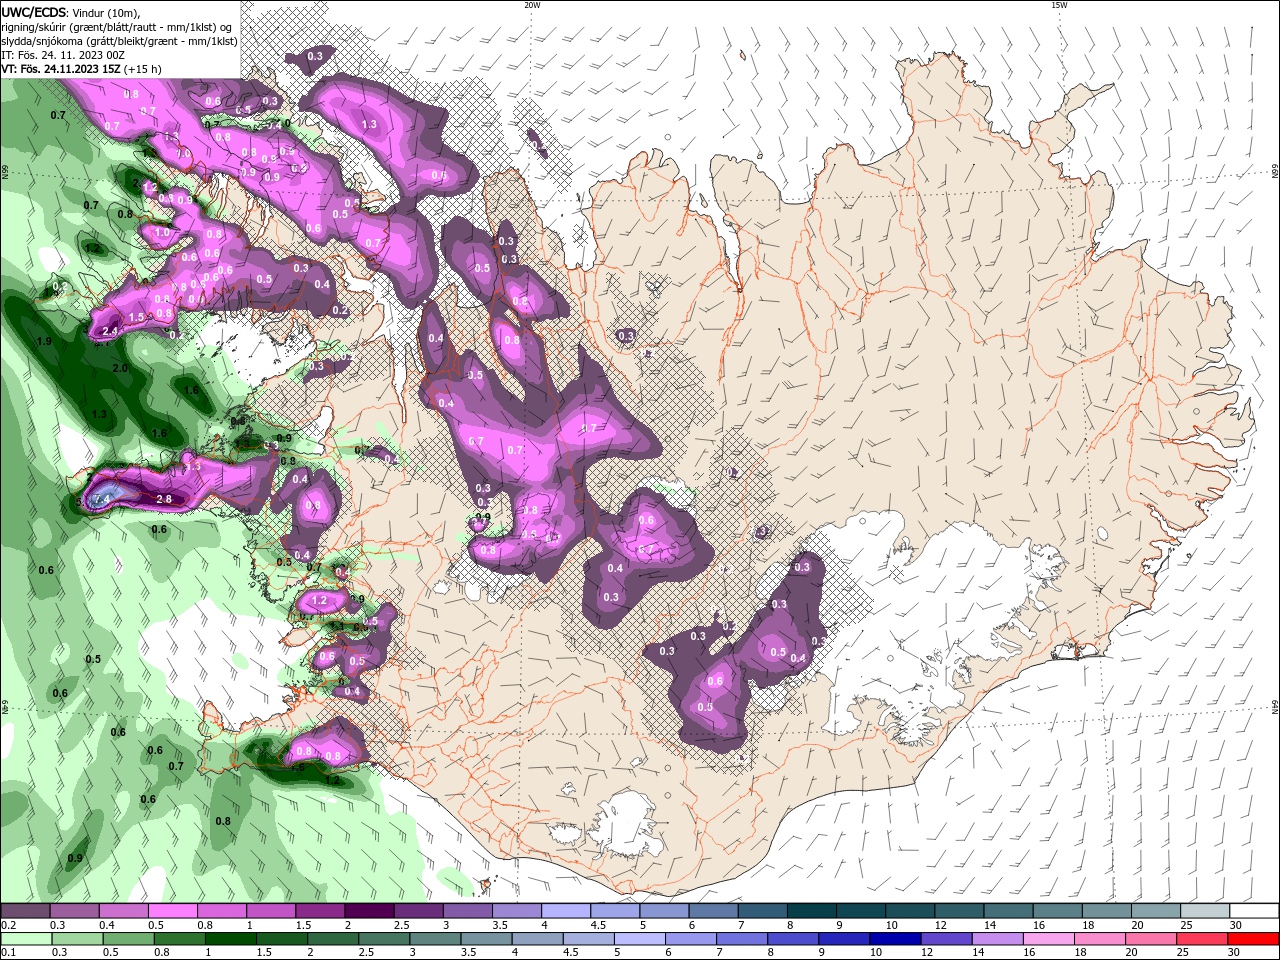
Task: Click the '2.5' label on the purple snow legend
Action: pyautogui.click(x=402, y=926)
